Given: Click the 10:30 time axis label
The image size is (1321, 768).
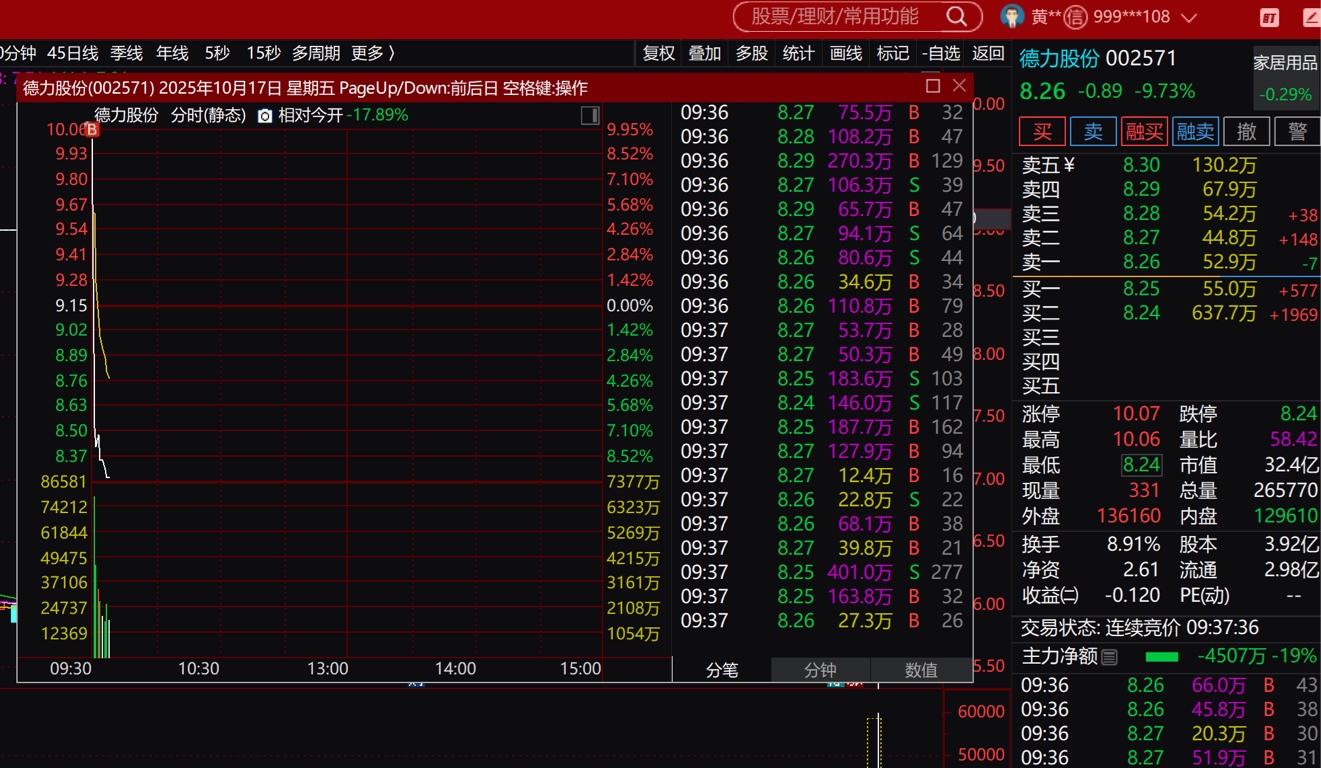Looking at the screenshot, I should point(198,669).
